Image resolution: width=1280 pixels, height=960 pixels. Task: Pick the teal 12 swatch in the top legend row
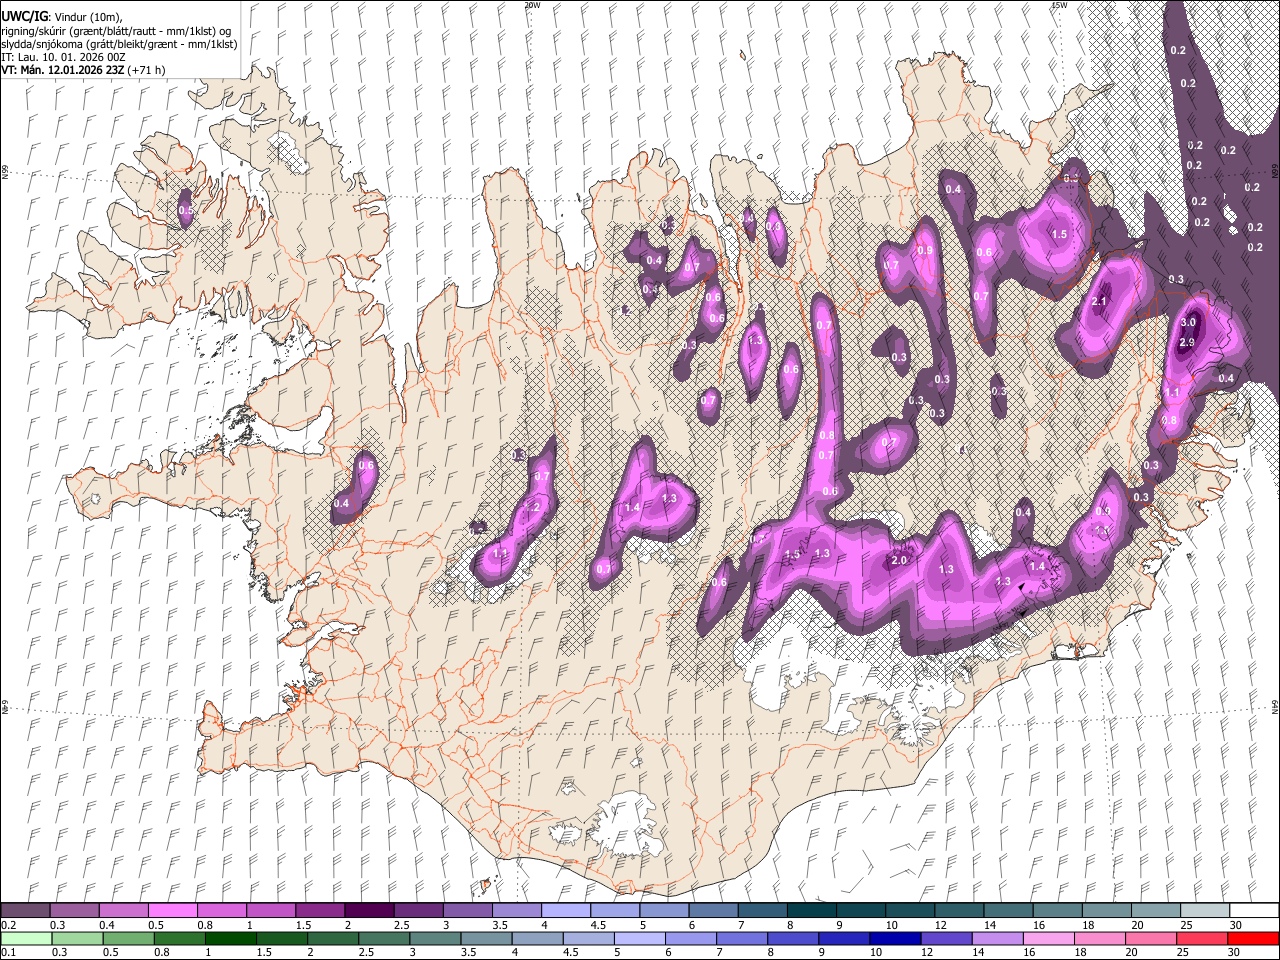click(x=959, y=910)
